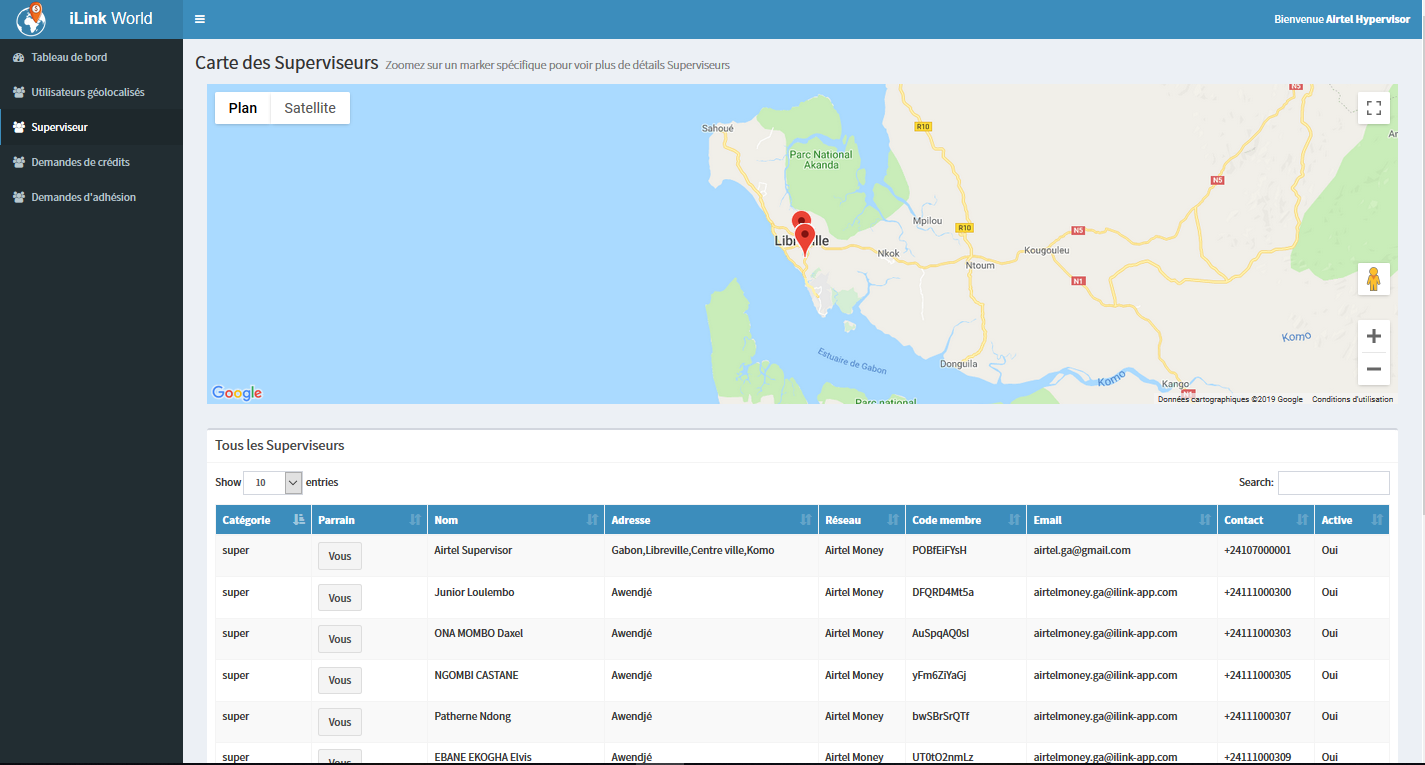Open the Show entries dropdown

pos(272,482)
